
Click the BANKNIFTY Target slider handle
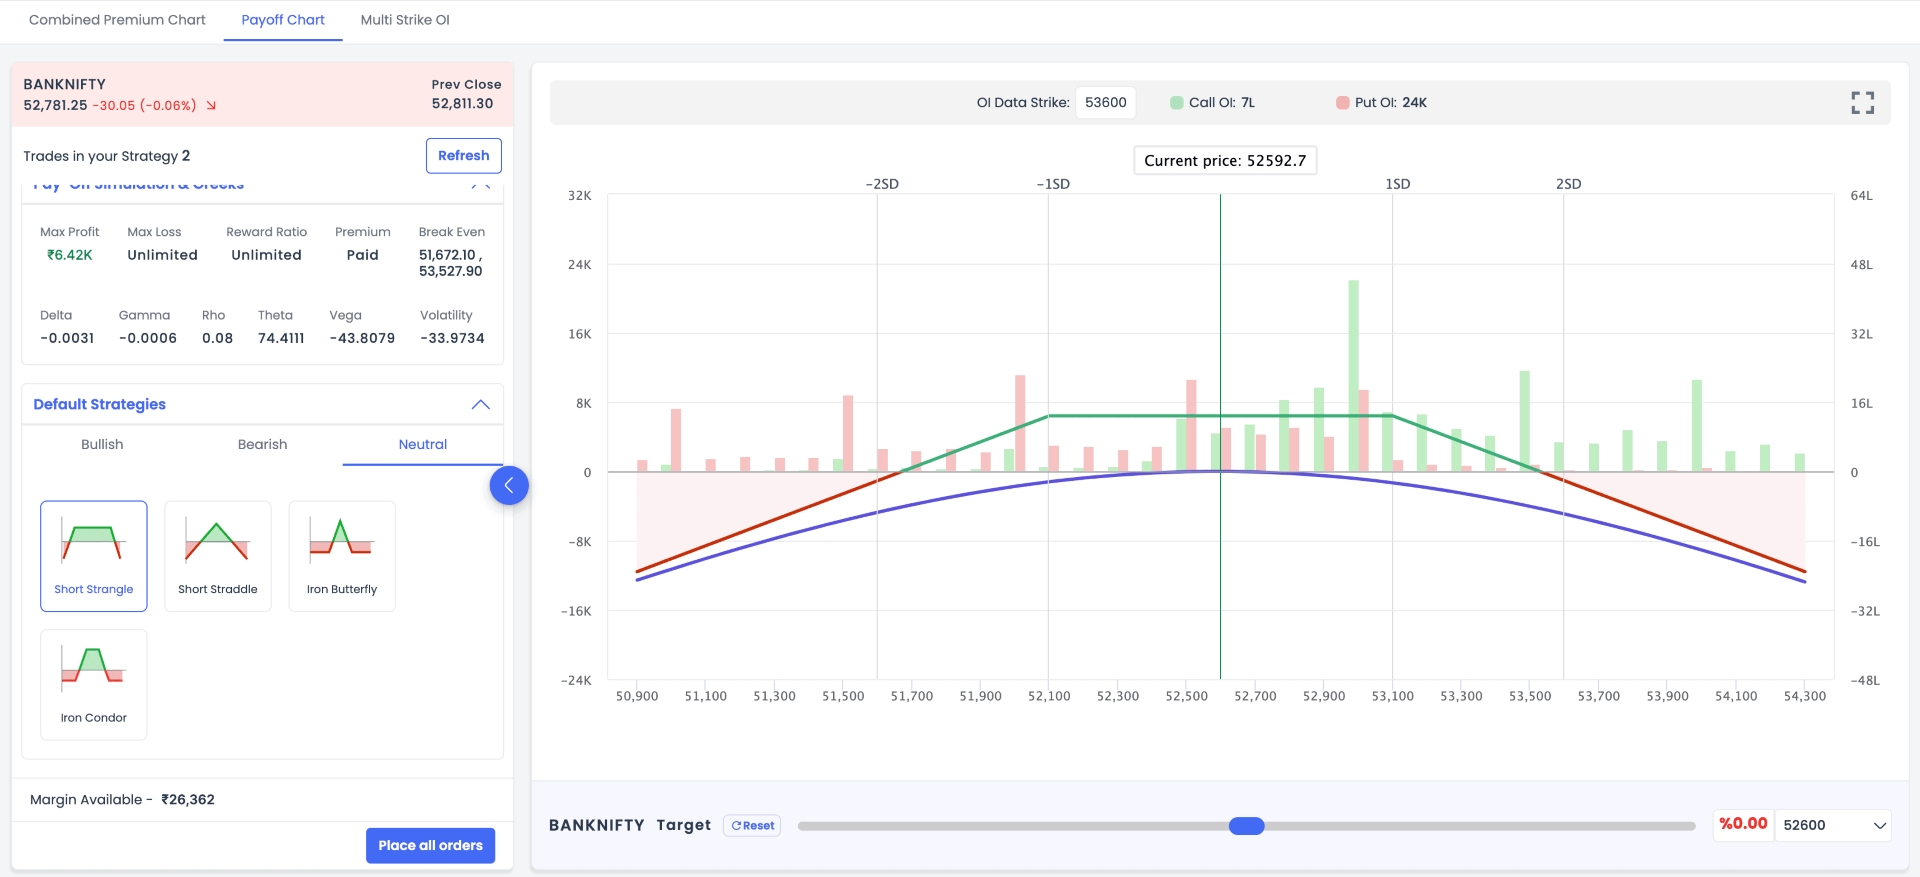[x=1246, y=826]
